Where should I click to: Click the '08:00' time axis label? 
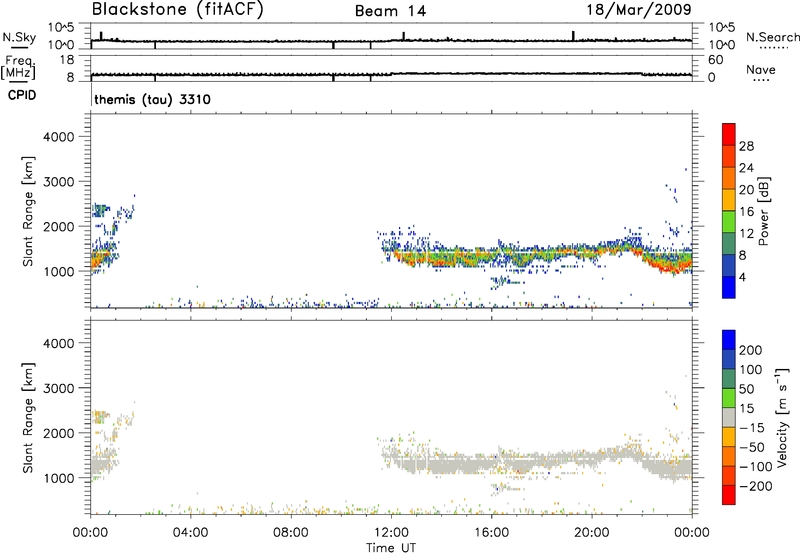click(x=290, y=533)
